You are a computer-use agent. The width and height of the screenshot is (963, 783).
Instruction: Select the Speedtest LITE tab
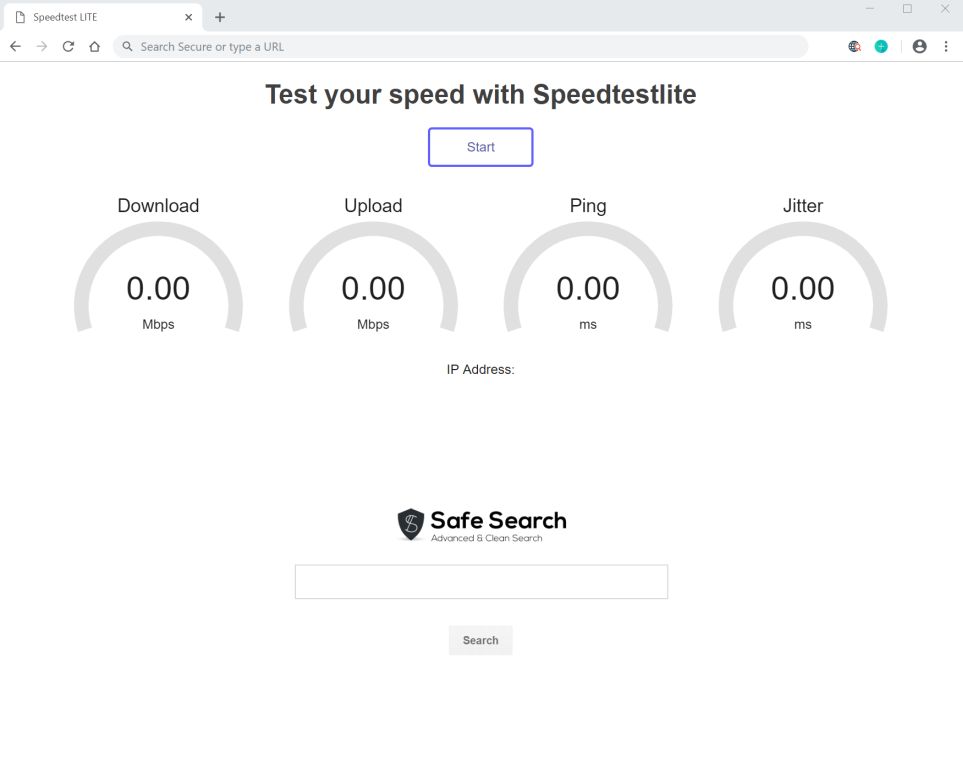pyautogui.click(x=90, y=17)
